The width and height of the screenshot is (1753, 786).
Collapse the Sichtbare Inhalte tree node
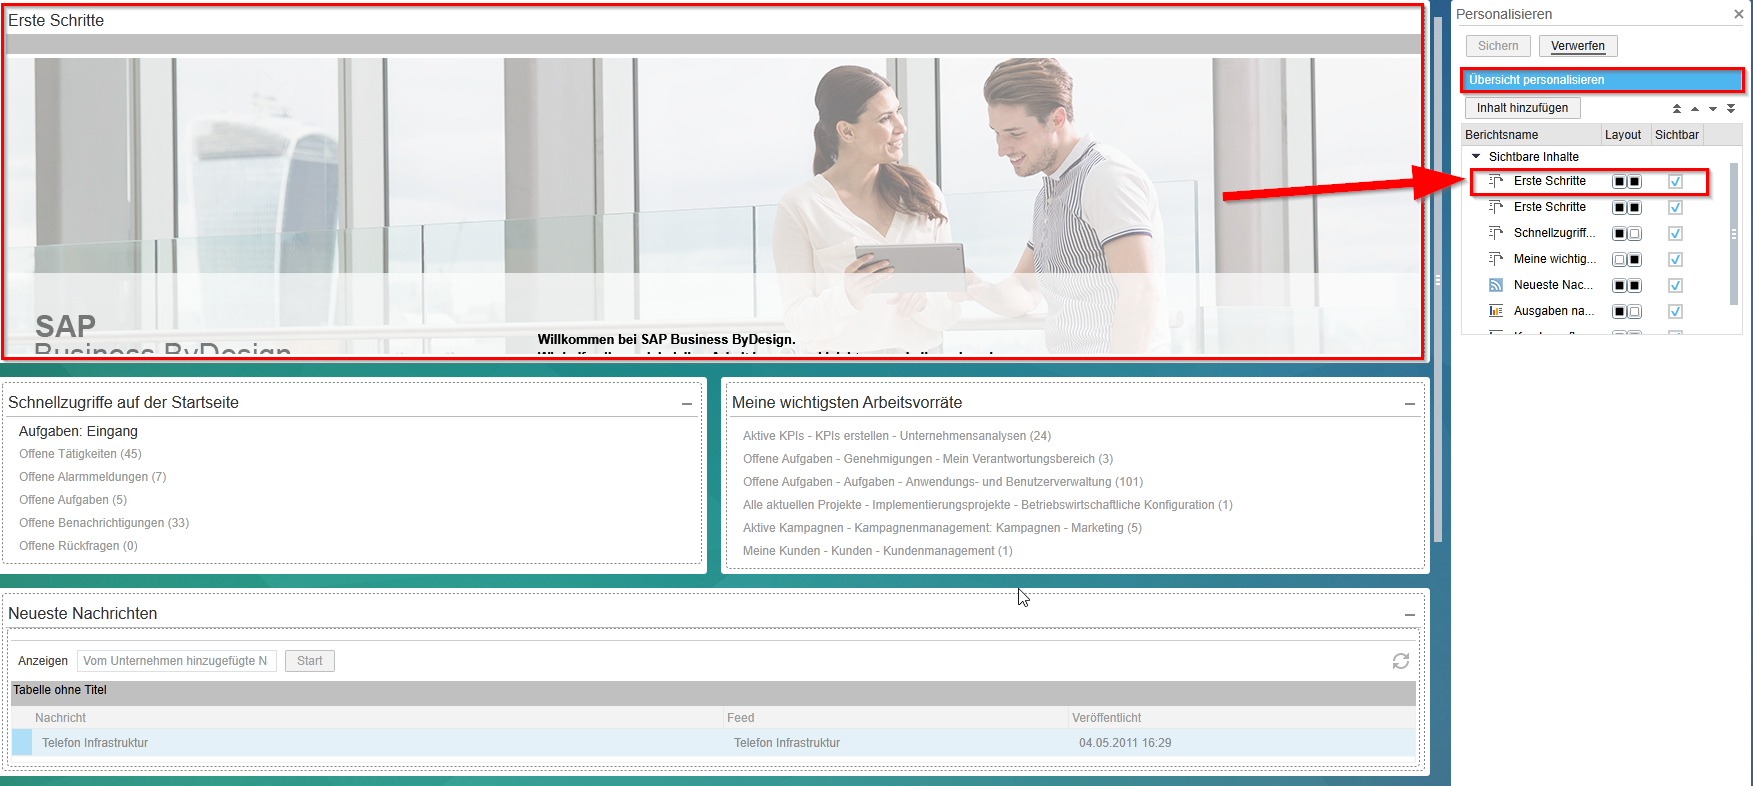1476,157
